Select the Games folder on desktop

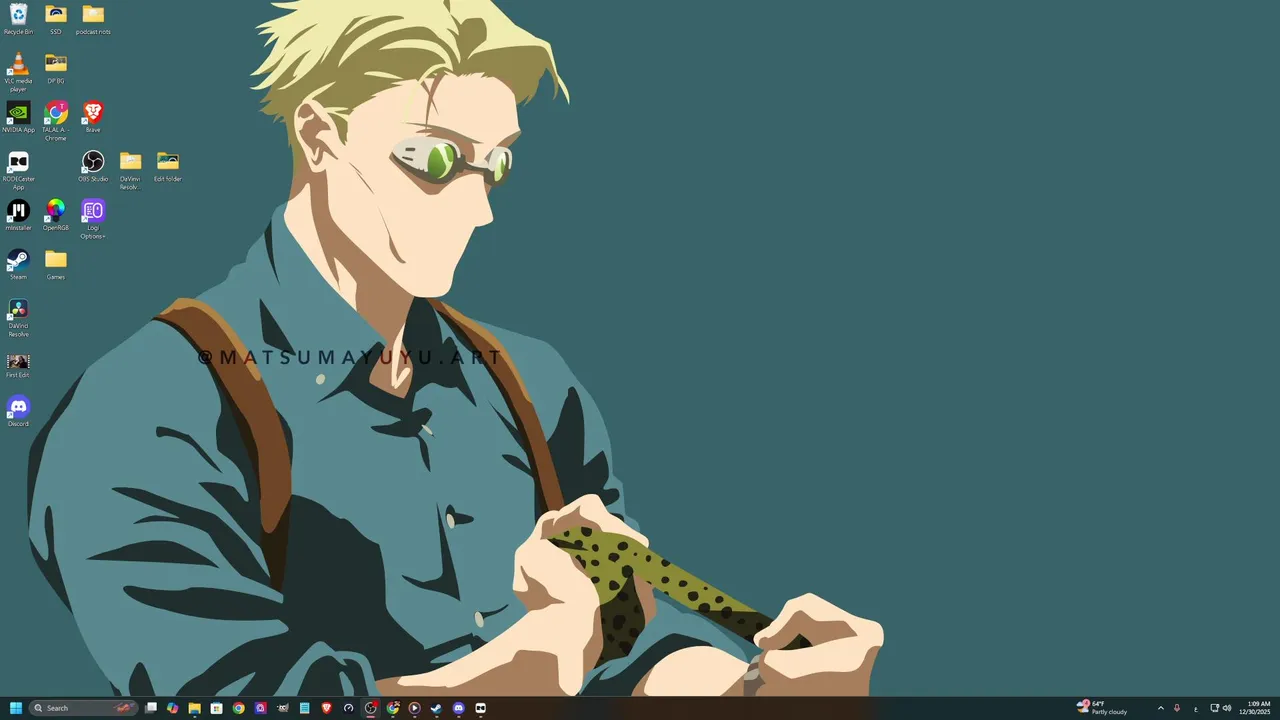(56, 264)
